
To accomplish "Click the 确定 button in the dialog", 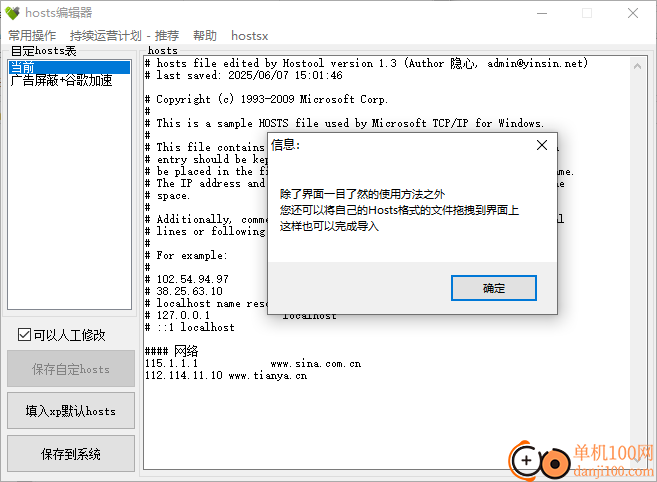I will click(494, 288).
